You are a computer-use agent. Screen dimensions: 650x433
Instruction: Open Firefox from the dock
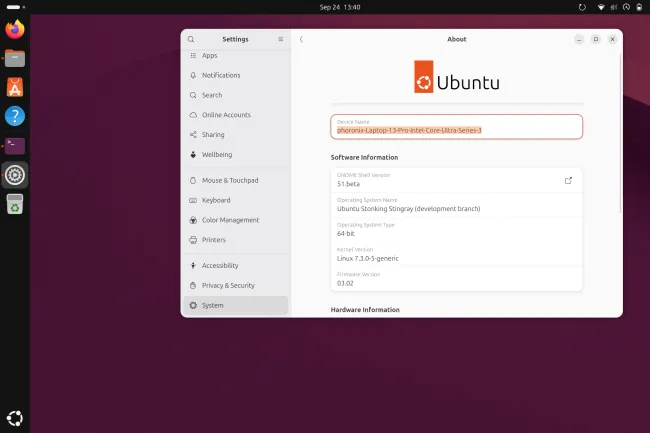[15, 29]
